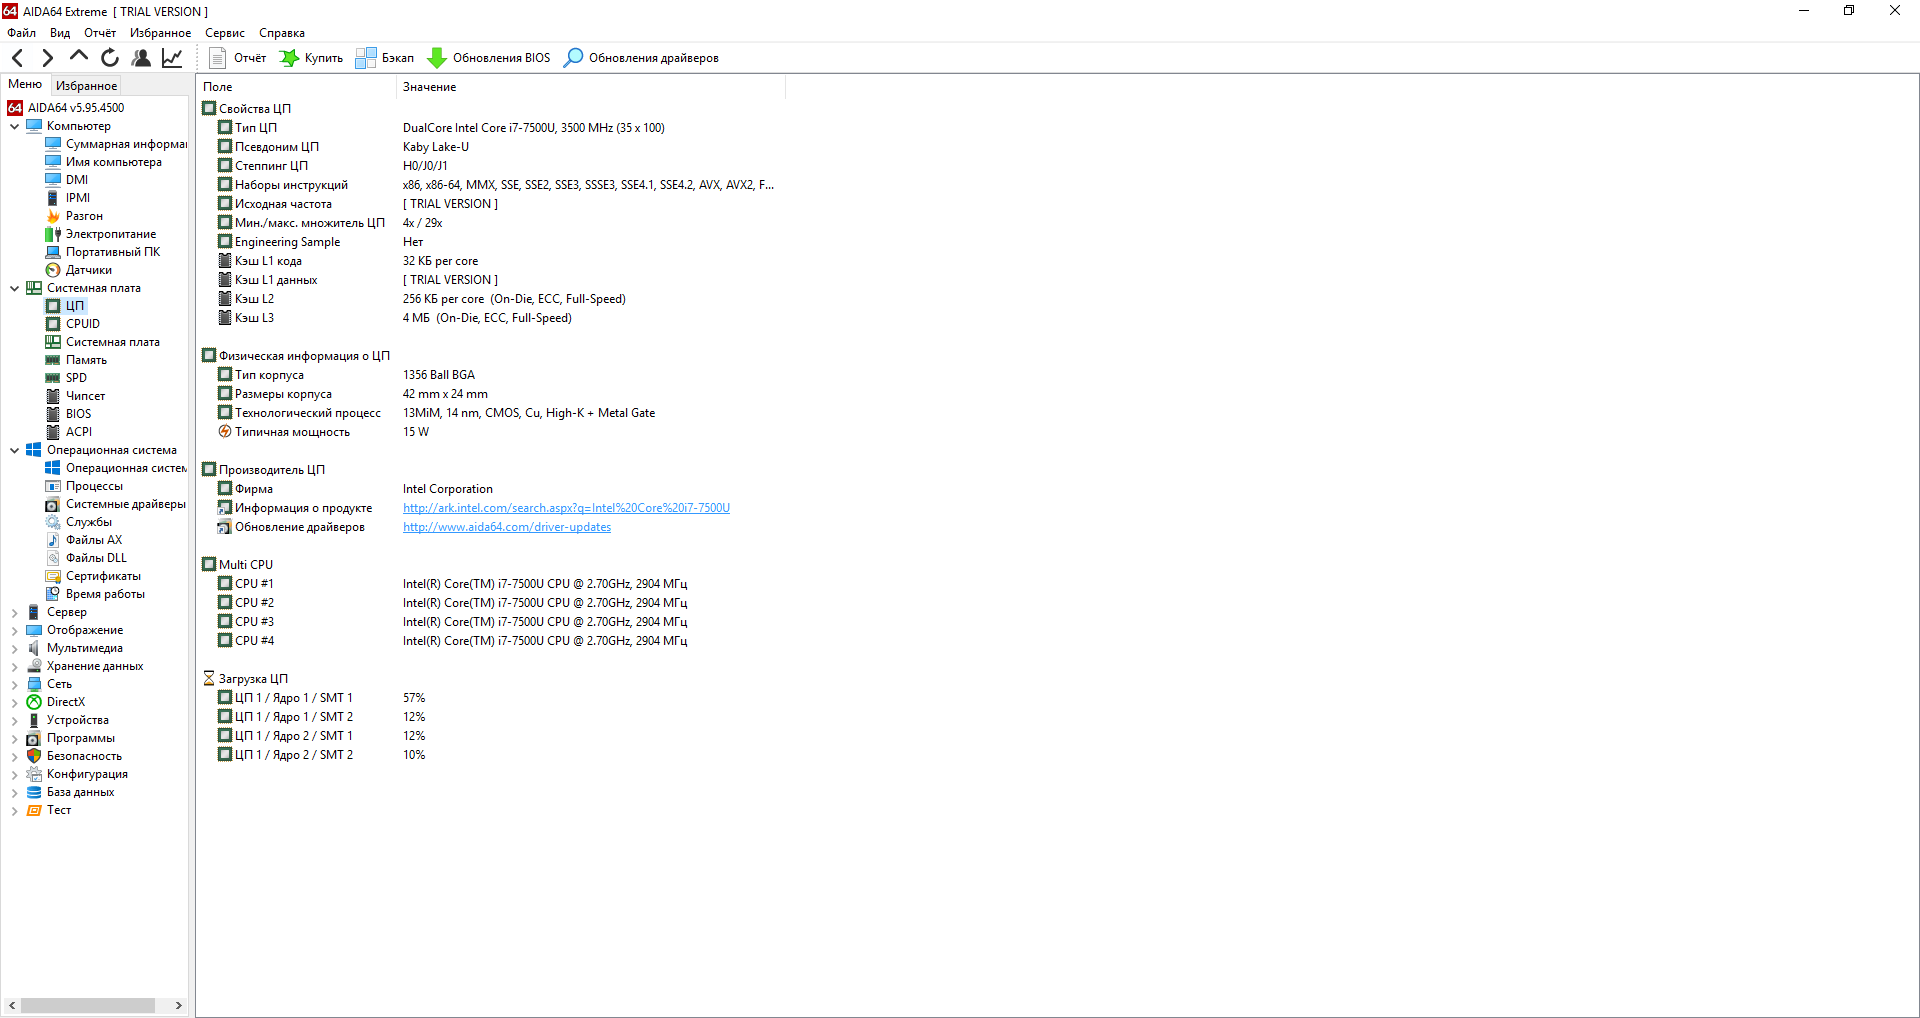Click the Купить buy toolbar button
This screenshot has width=1920, height=1018.
point(311,58)
